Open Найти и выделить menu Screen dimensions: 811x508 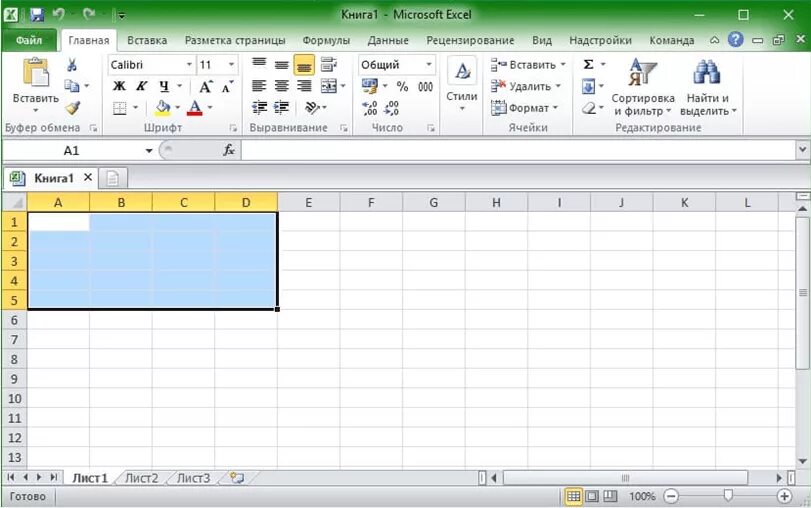coord(708,87)
